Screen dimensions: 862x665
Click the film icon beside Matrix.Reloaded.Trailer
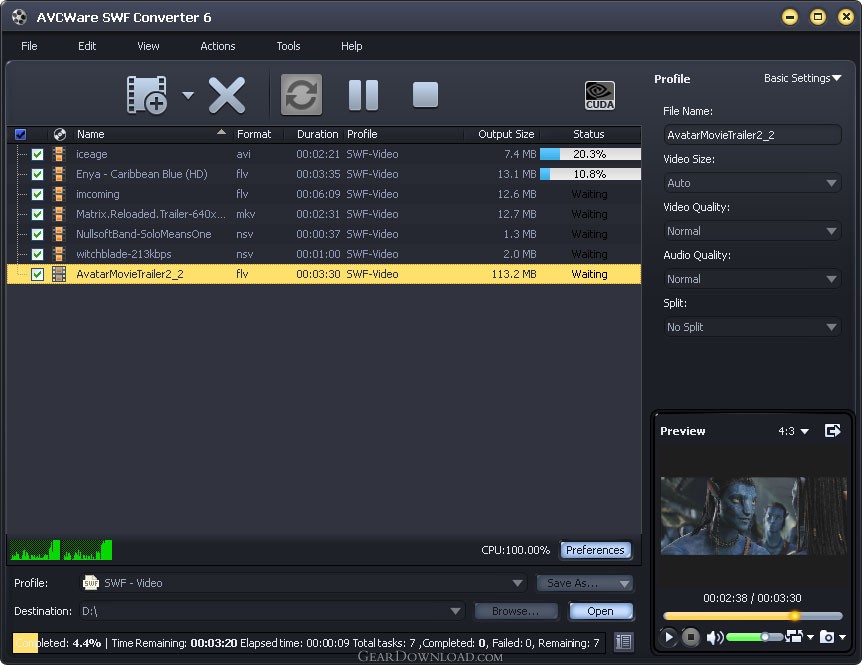click(x=59, y=214)
